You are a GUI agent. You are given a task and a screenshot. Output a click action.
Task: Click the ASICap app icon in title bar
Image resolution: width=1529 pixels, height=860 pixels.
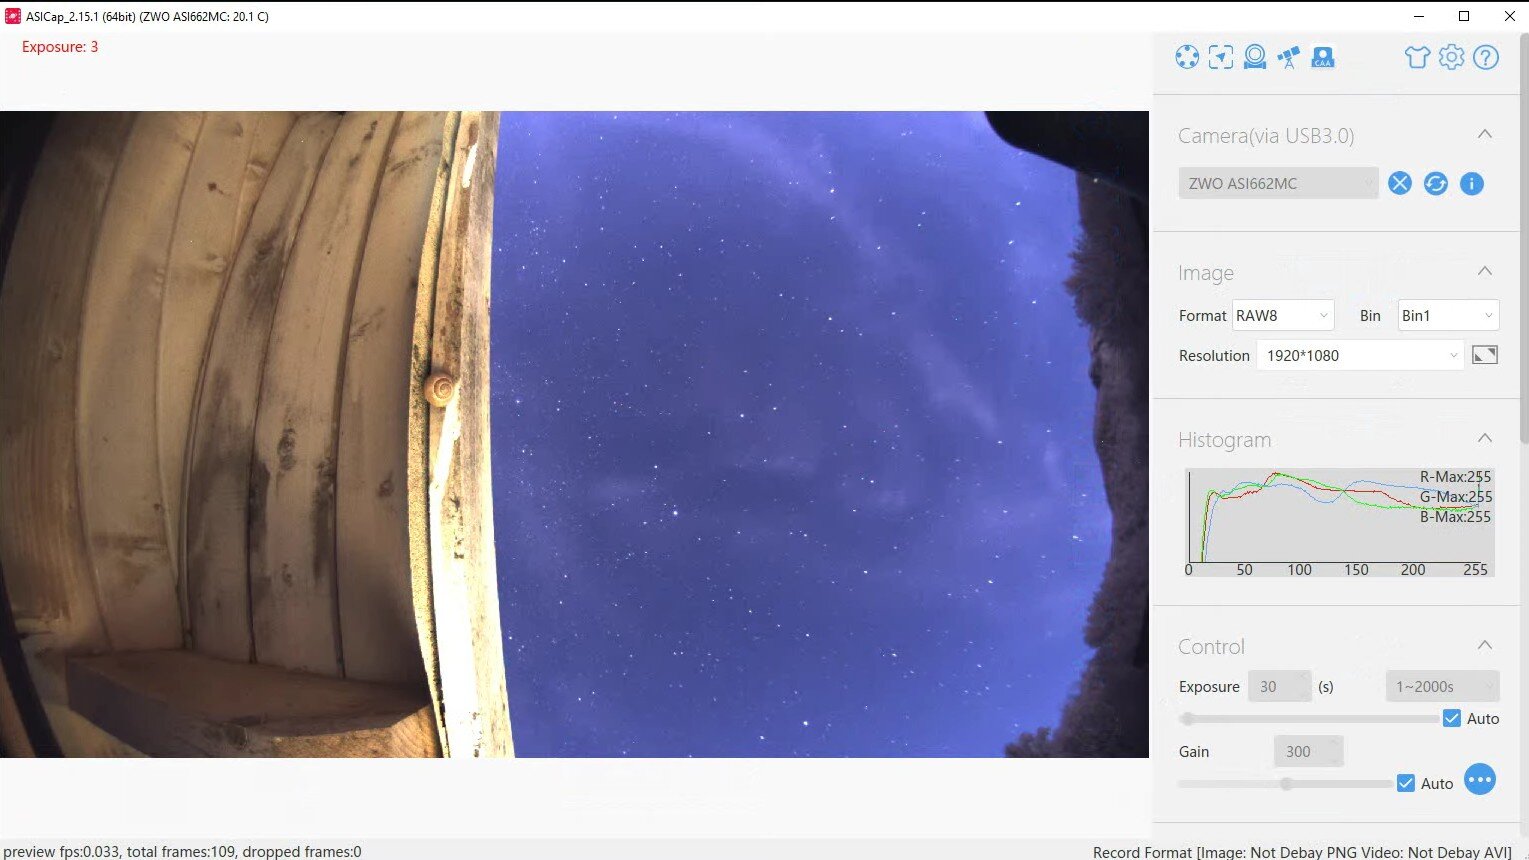pos(13,16)
